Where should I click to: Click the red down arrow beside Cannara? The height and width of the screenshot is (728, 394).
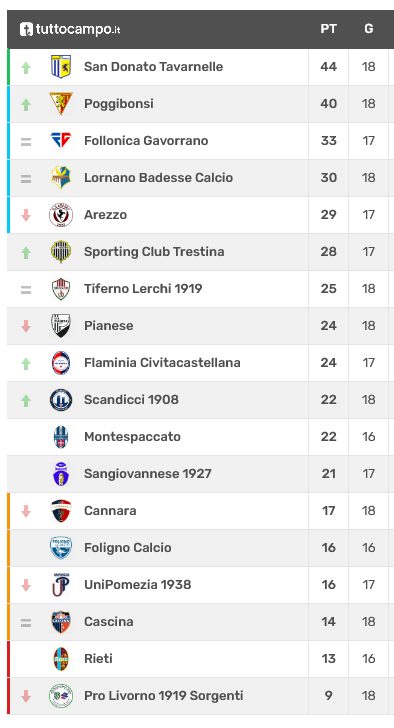click(26, 511)
